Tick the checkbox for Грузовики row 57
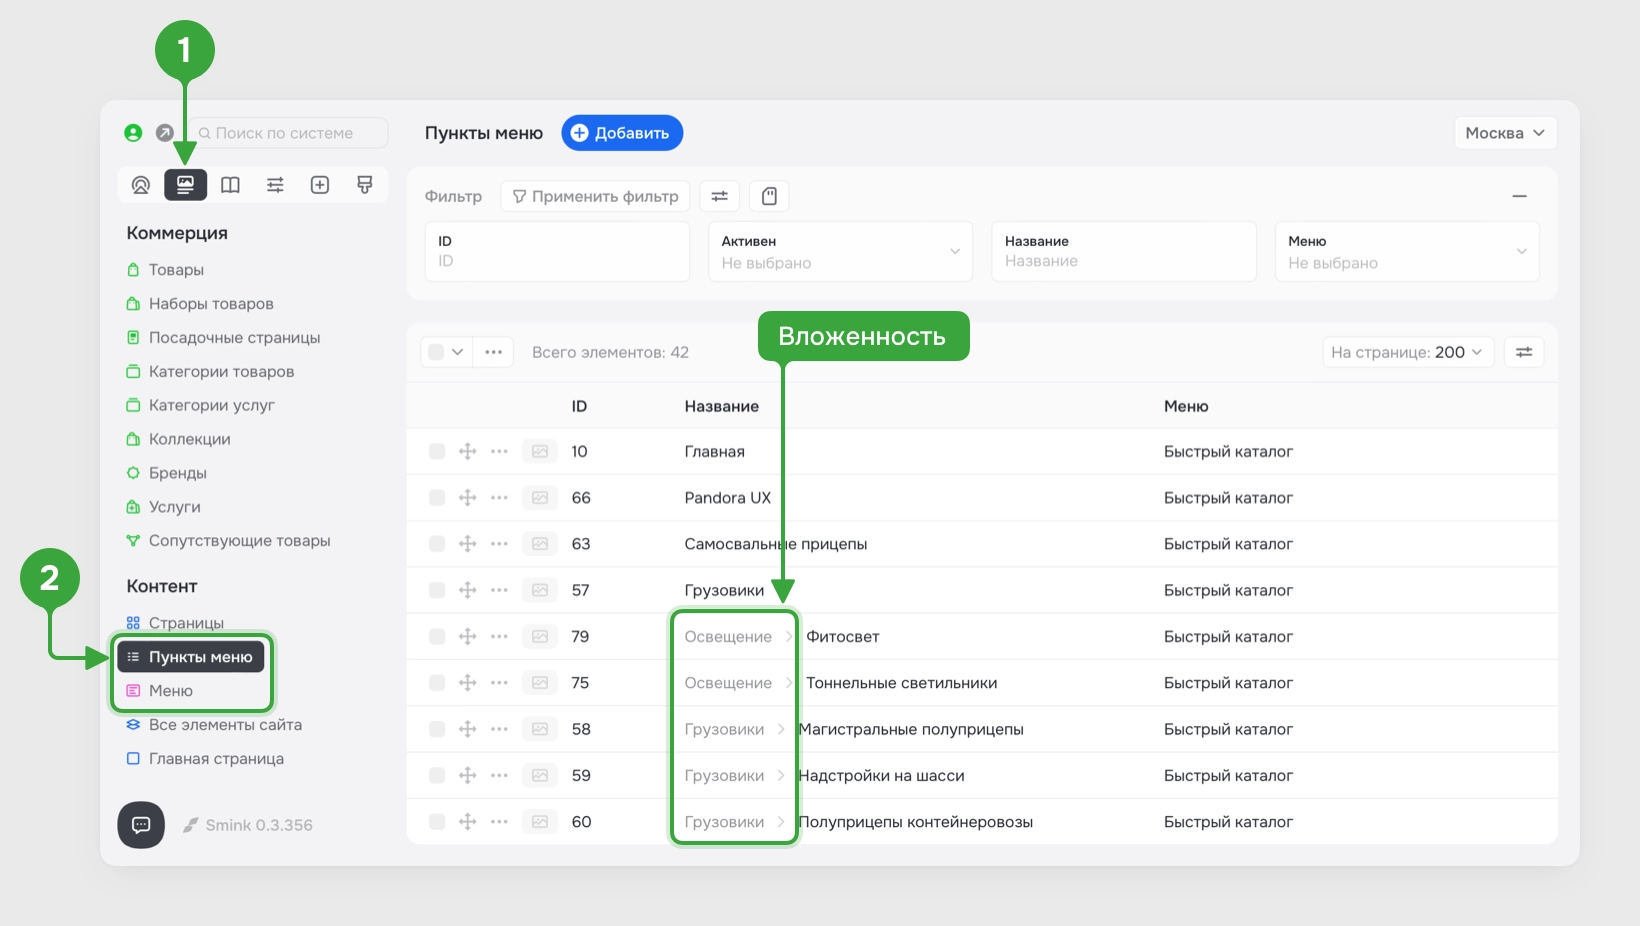Viewport: 1640px width, 926px height. [437, 590]
